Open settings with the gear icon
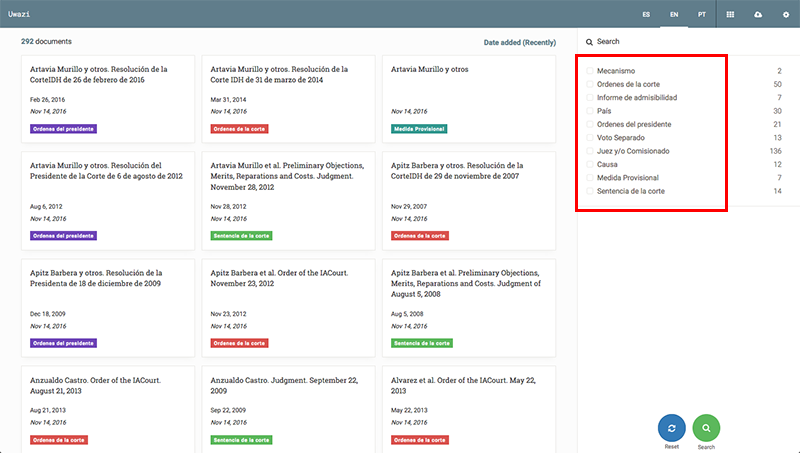The height and width of the screenshot is (453, 800). [x=785, y=15]
